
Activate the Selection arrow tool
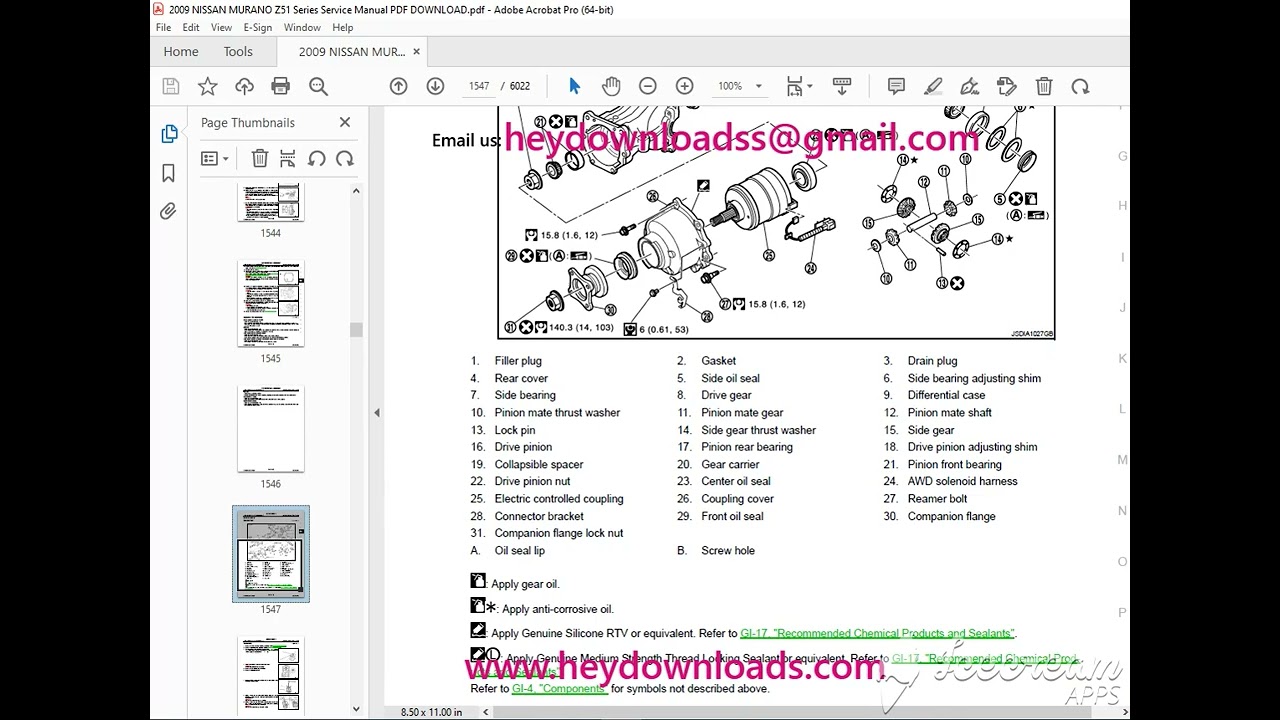(x=574, y=87)
